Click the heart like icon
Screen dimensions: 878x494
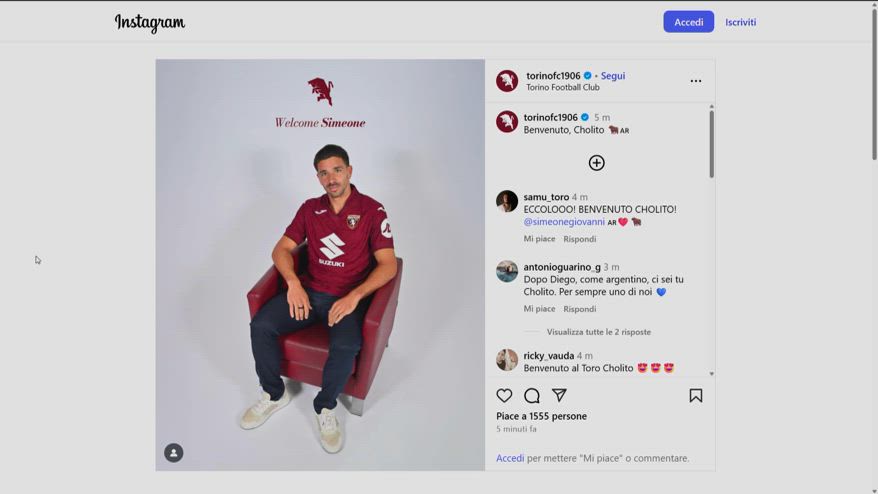click(x=504, y=396)
